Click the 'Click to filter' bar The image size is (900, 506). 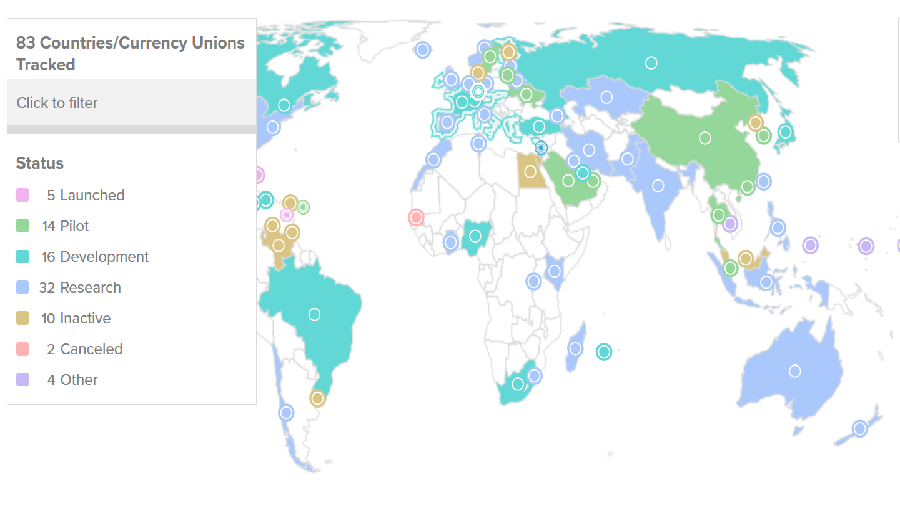[x=131, y=103]
